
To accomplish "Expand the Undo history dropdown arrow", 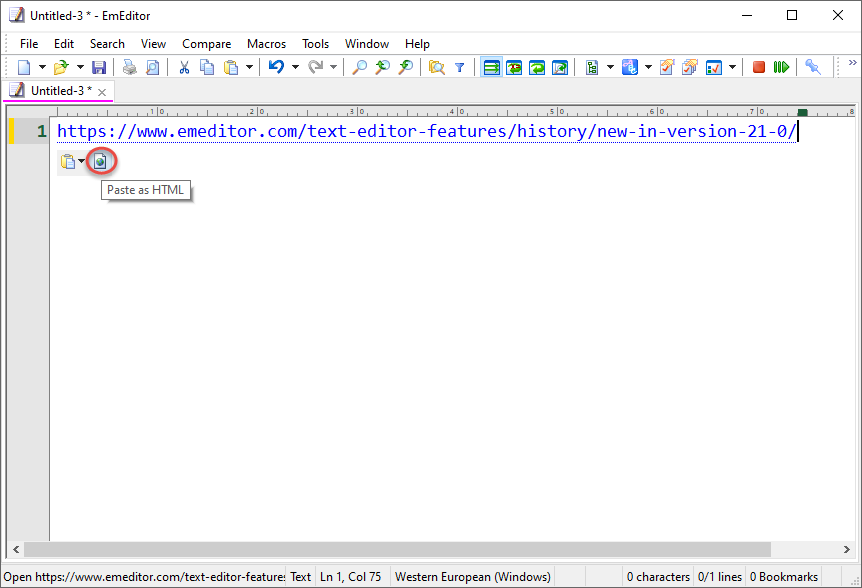I will tap(295, 67).
